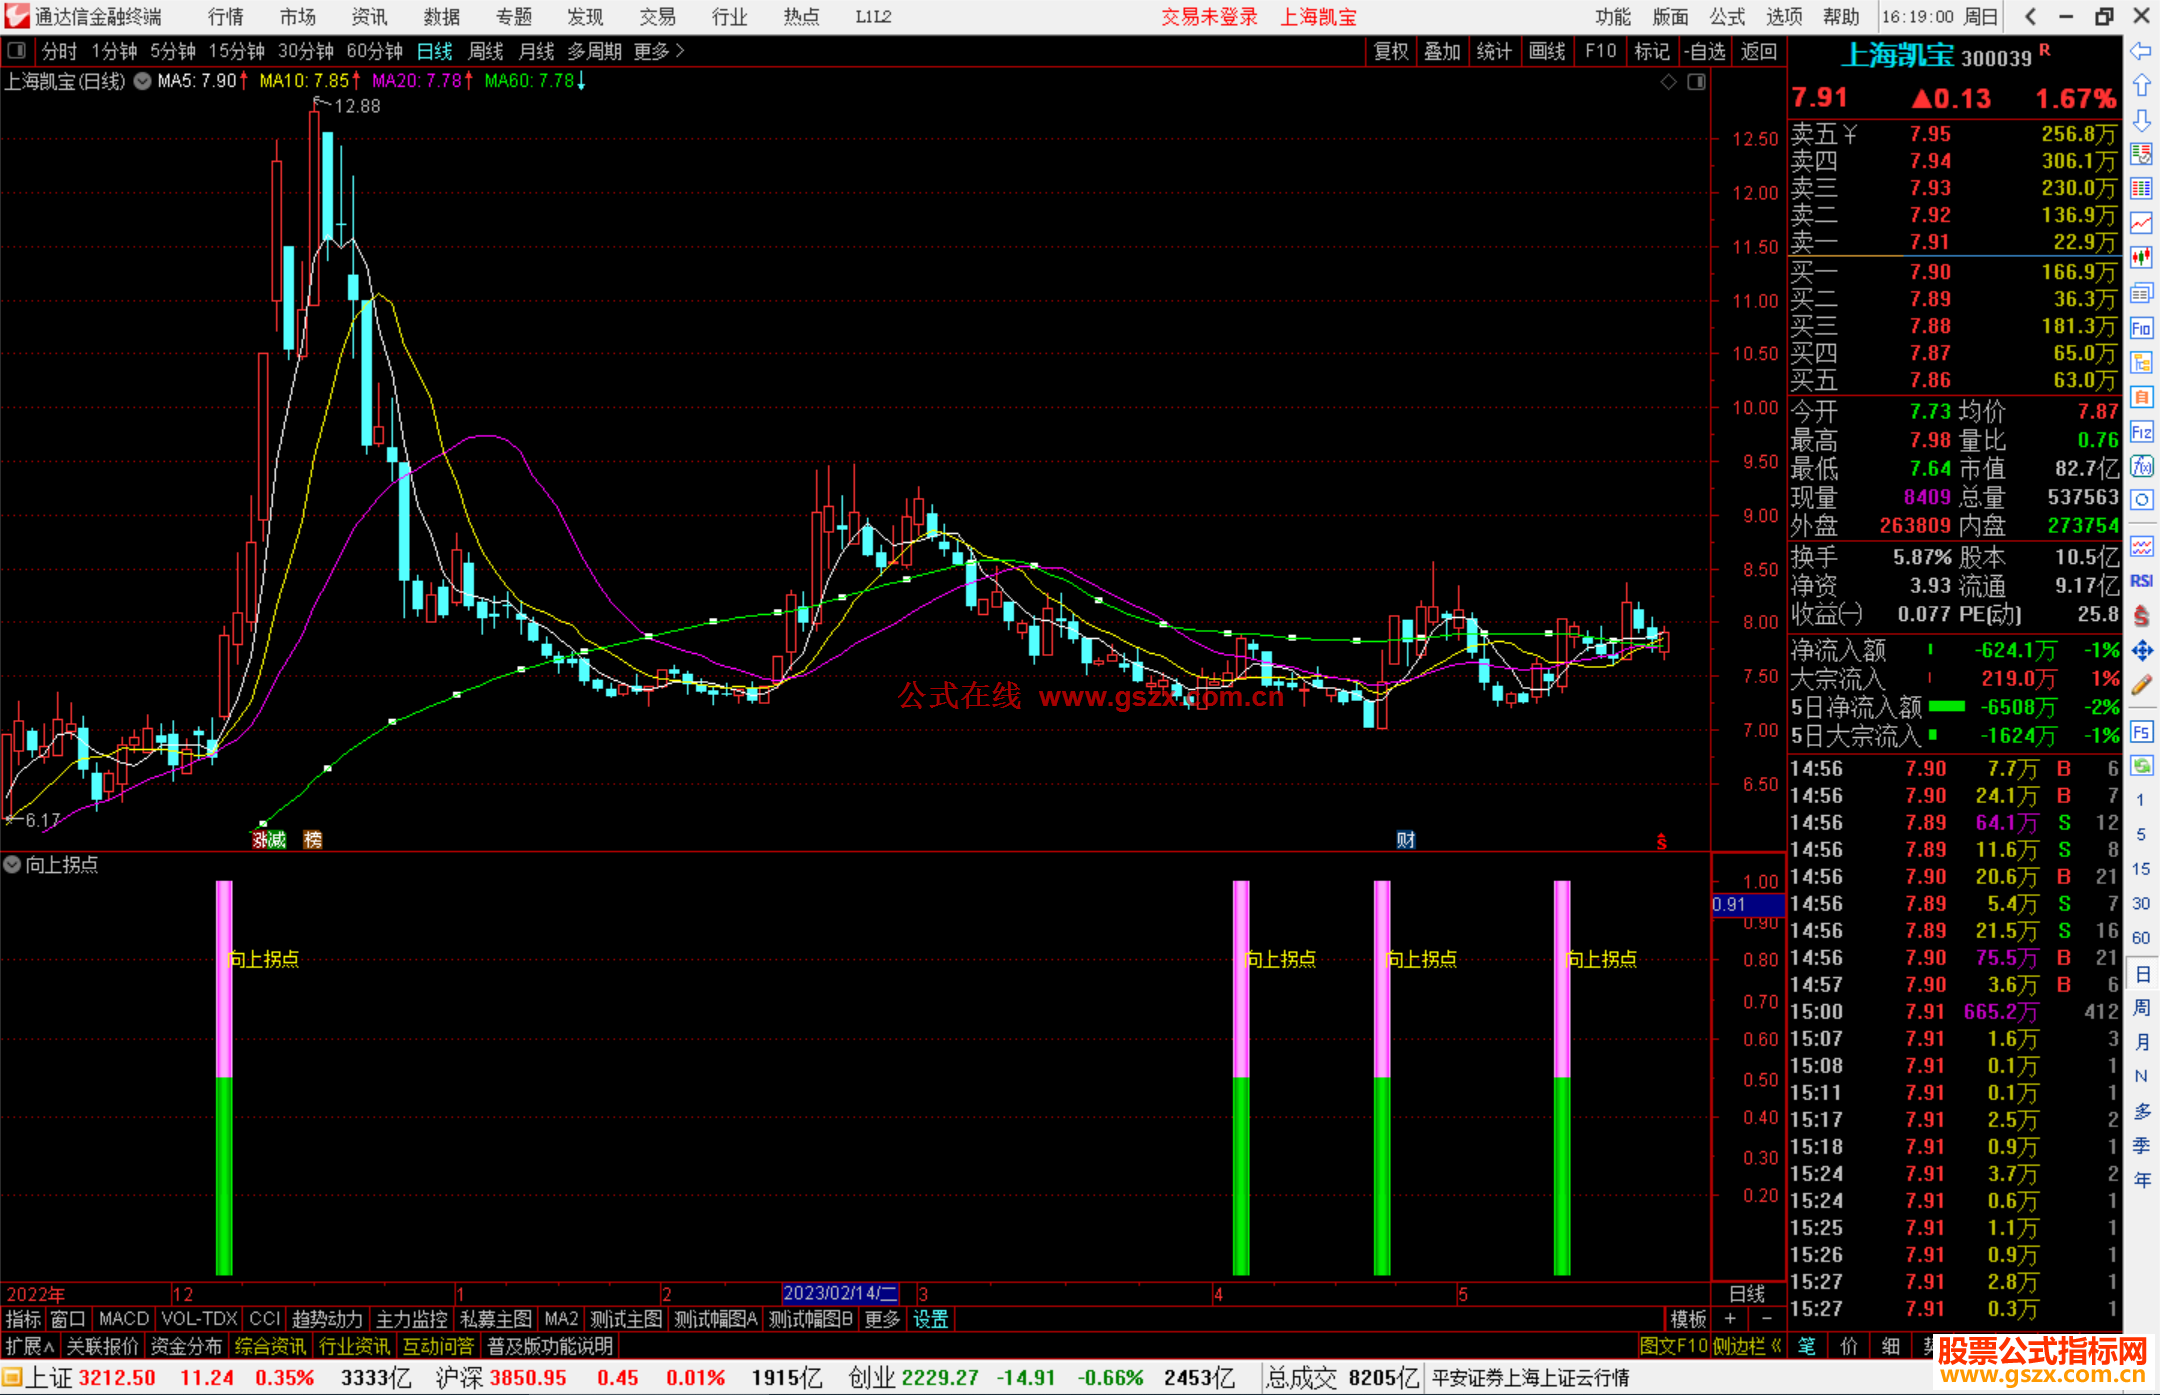This screenshot has height=1395, width=2160.
Task: Click the 模板 button
Action: (x=1688, y=1319)
